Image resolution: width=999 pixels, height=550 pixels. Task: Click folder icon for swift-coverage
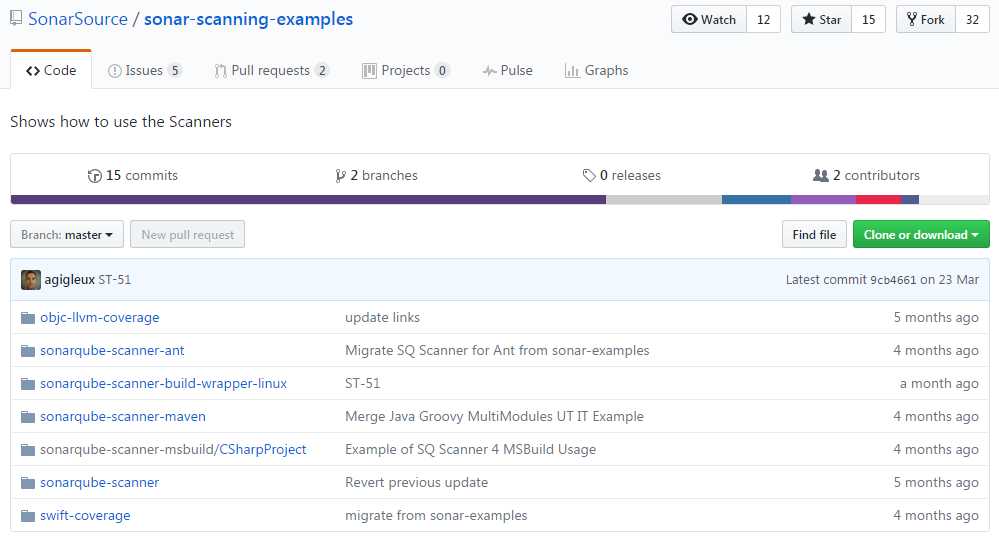click(x=27, y=516)
